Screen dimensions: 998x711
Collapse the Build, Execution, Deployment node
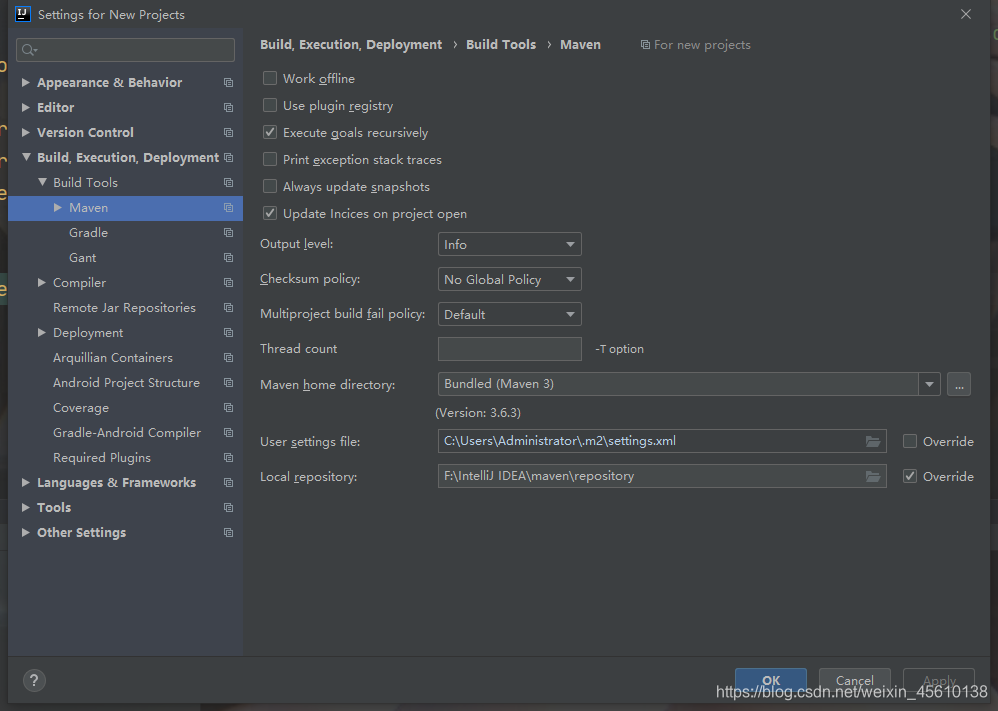(x=26, y=157)
